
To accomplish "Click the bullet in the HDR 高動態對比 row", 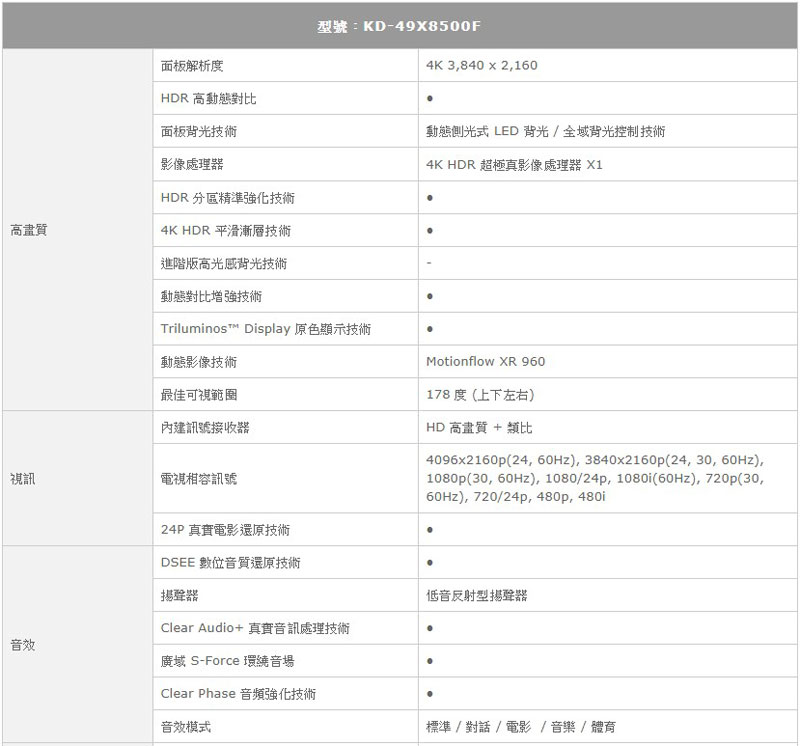I will tap(430, 98).
